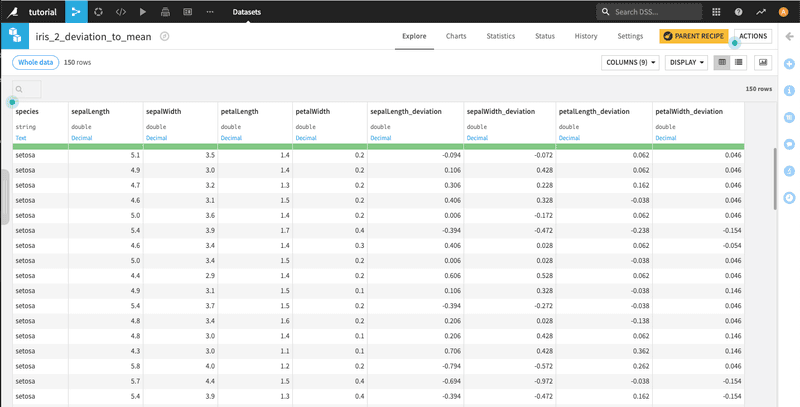Open the lab icon in right sidebar
800x407 pixels.
tap(789, 170)
